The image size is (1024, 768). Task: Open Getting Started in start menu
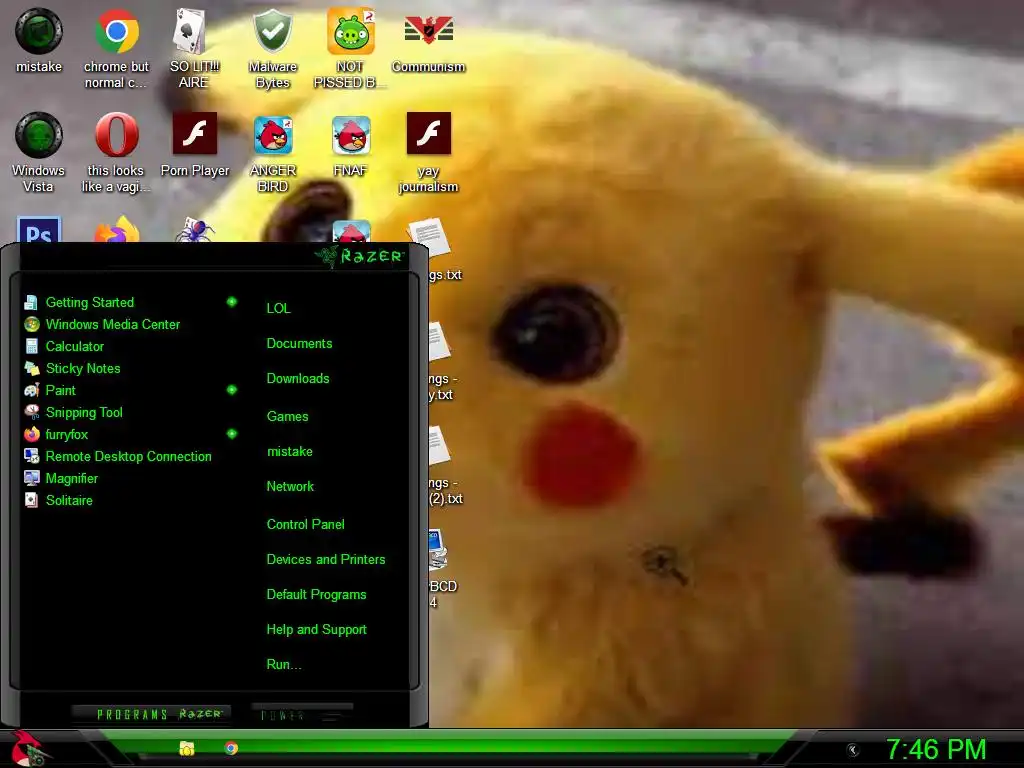[89, 302]
